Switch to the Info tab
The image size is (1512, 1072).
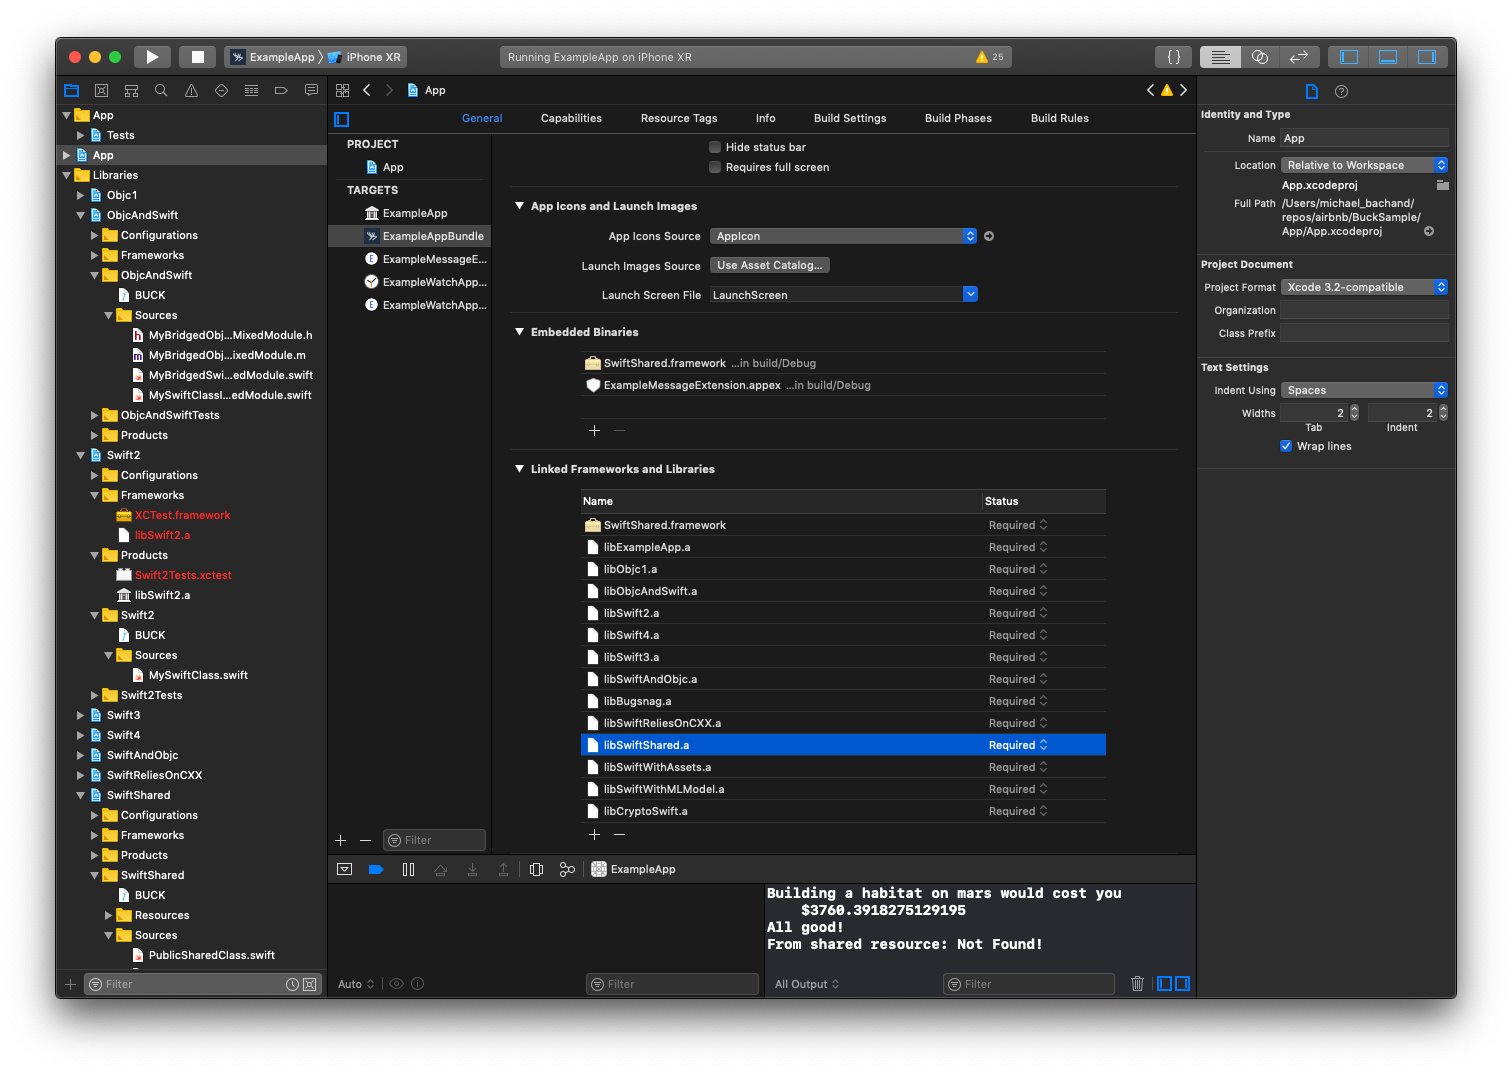tap(766, 118)
